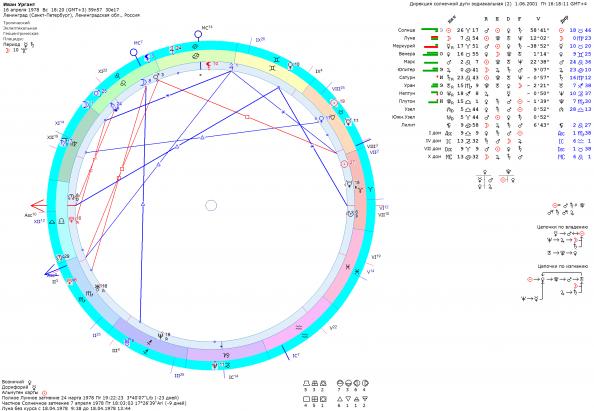The height and width of the screenshot is (411, 594).
Task: Select the MC14 circle marker above the chart
Action: click(x=198, y=35)
